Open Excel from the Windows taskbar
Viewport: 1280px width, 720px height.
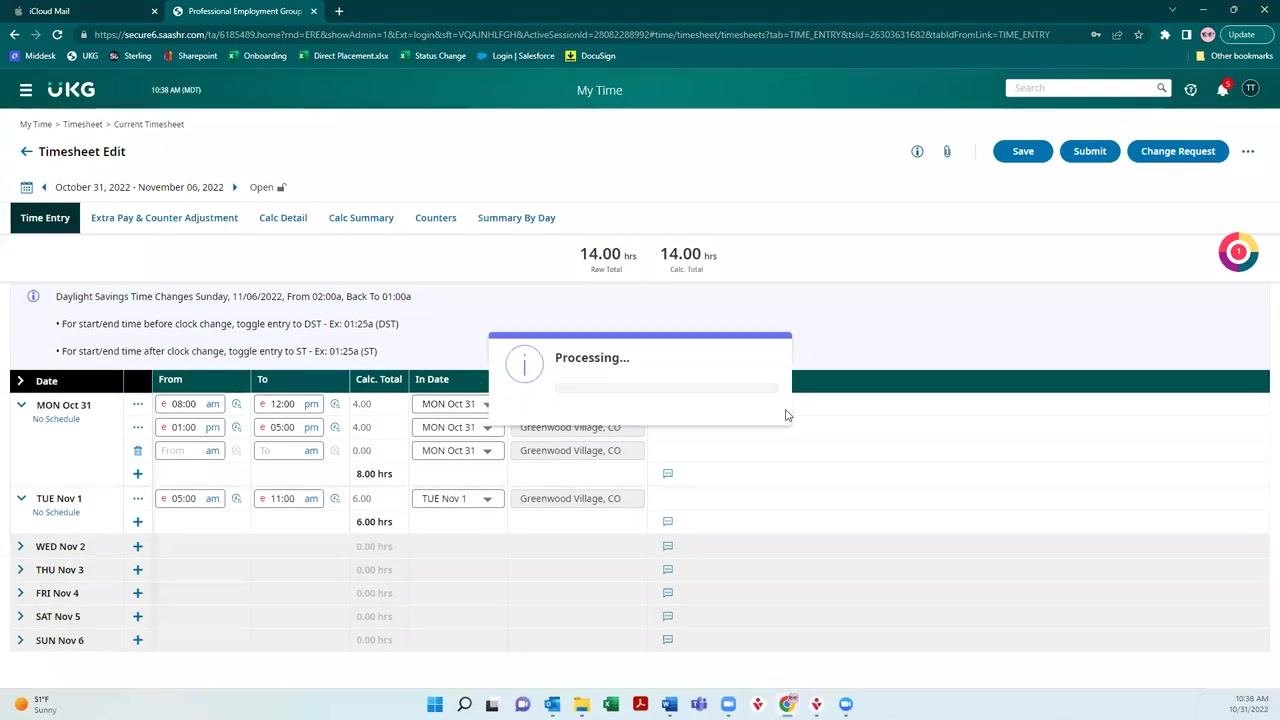tap(611, 704)
